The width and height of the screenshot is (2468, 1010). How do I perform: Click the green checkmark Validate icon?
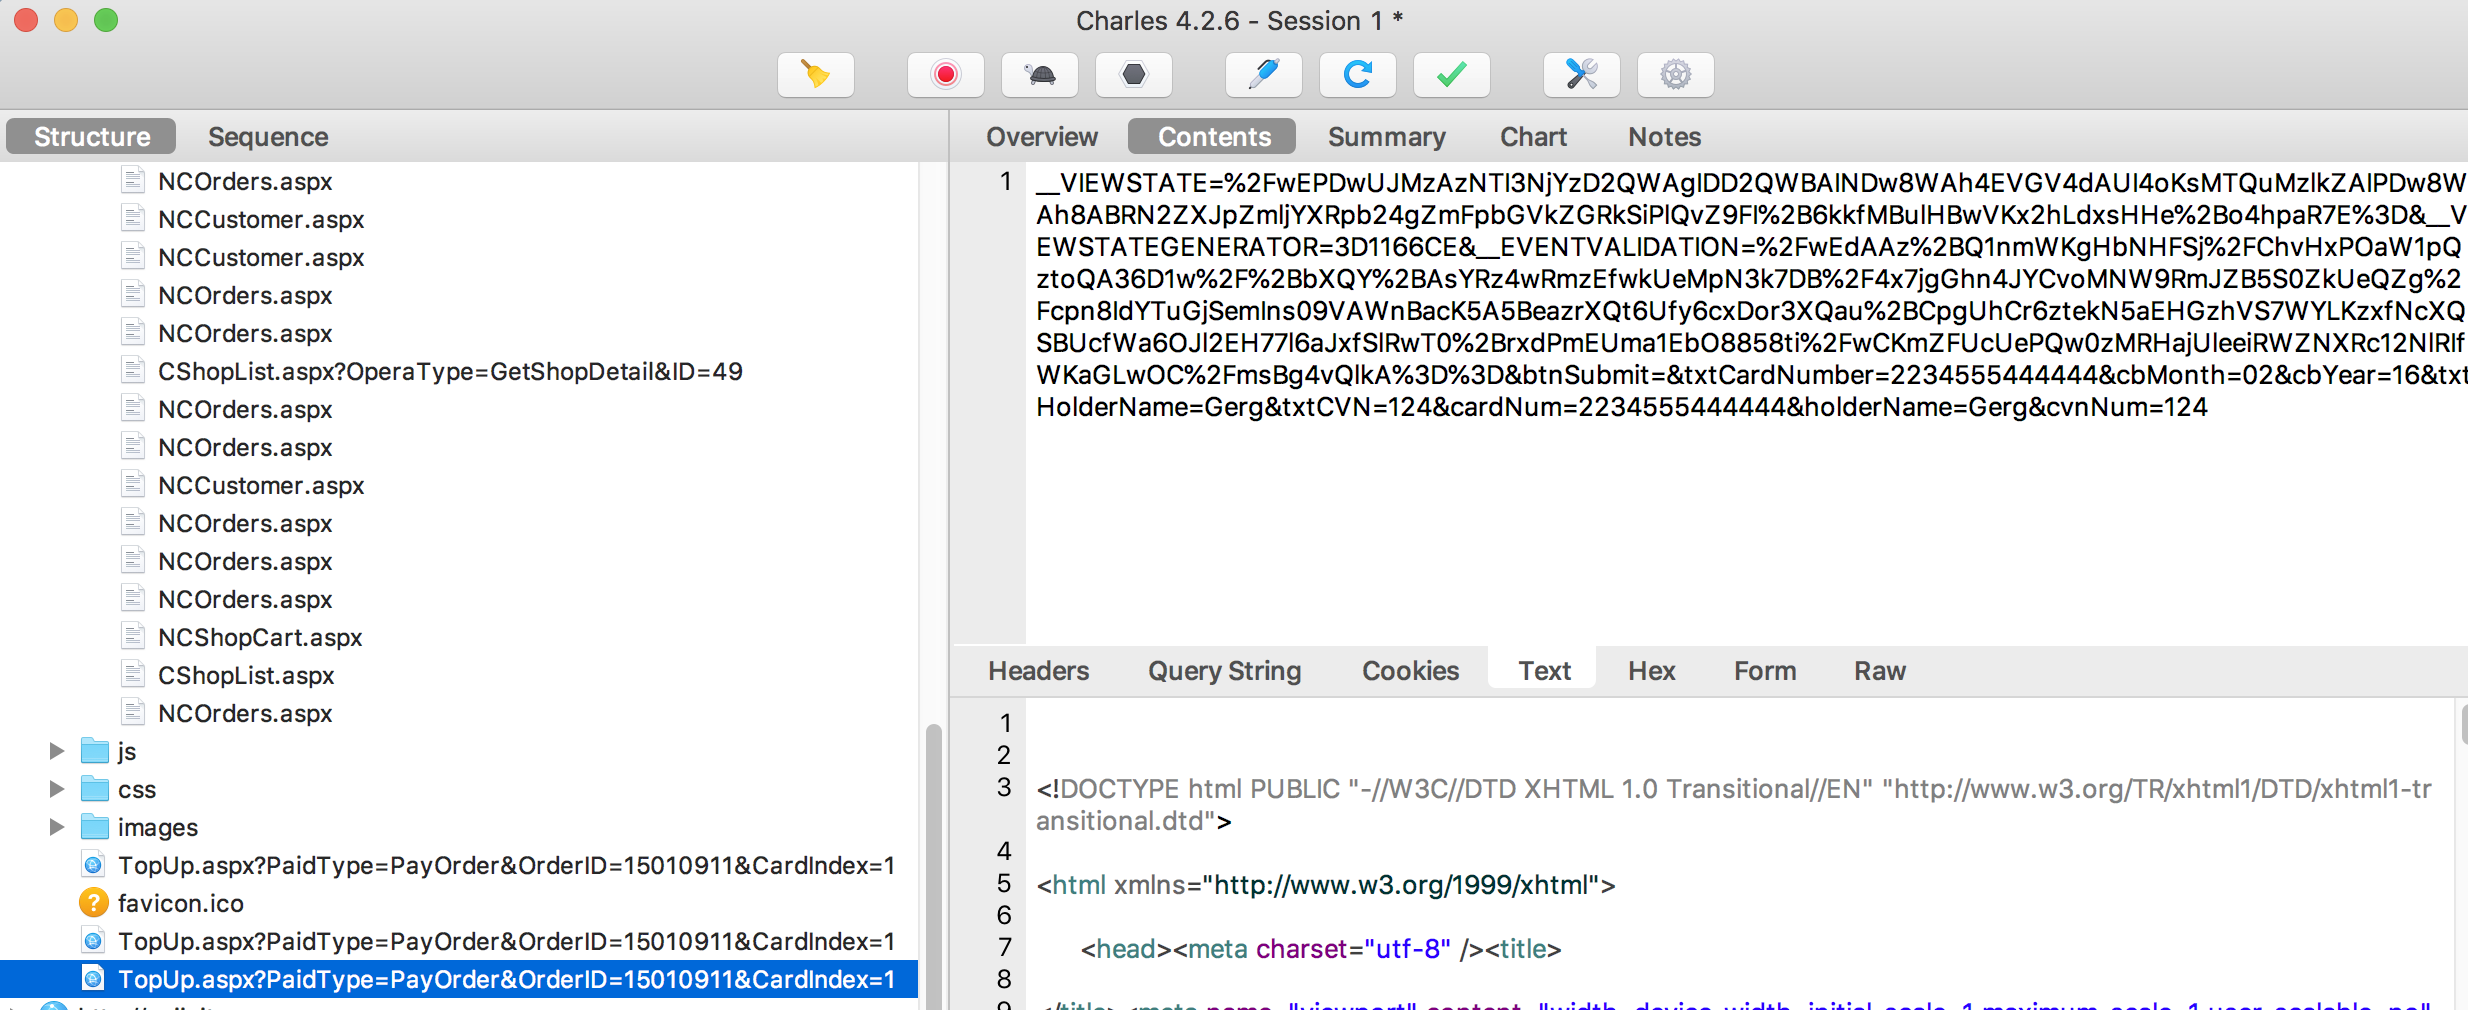[x=1451, y=75]
